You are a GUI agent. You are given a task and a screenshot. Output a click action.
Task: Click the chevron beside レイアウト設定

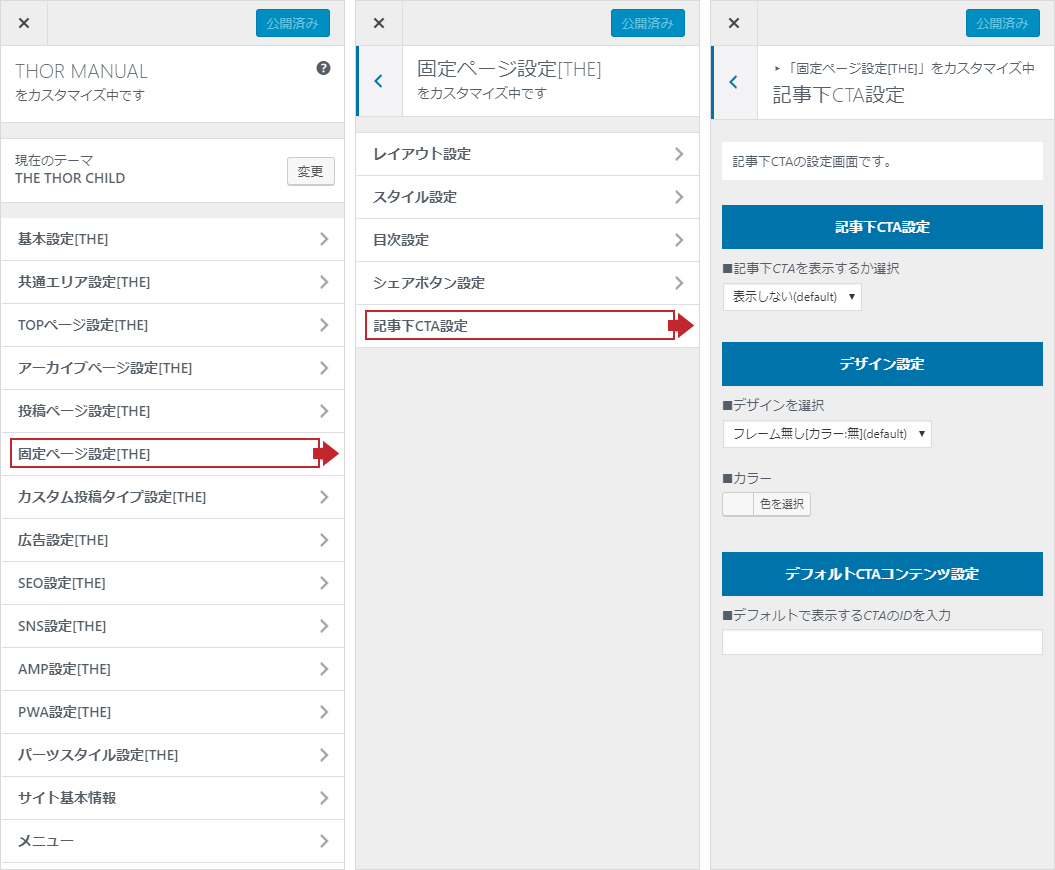point(679,154)
